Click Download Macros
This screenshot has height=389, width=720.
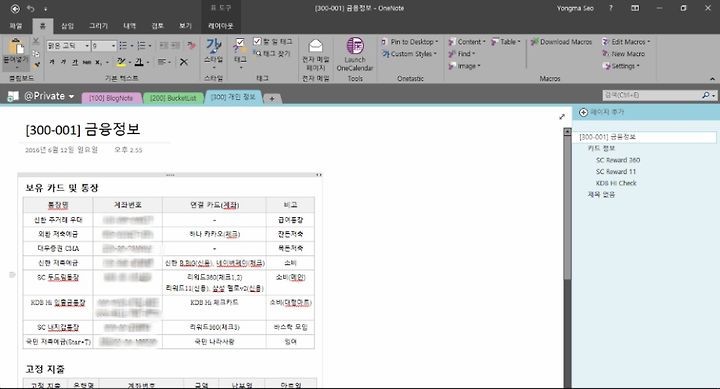[x=561, y=42]
